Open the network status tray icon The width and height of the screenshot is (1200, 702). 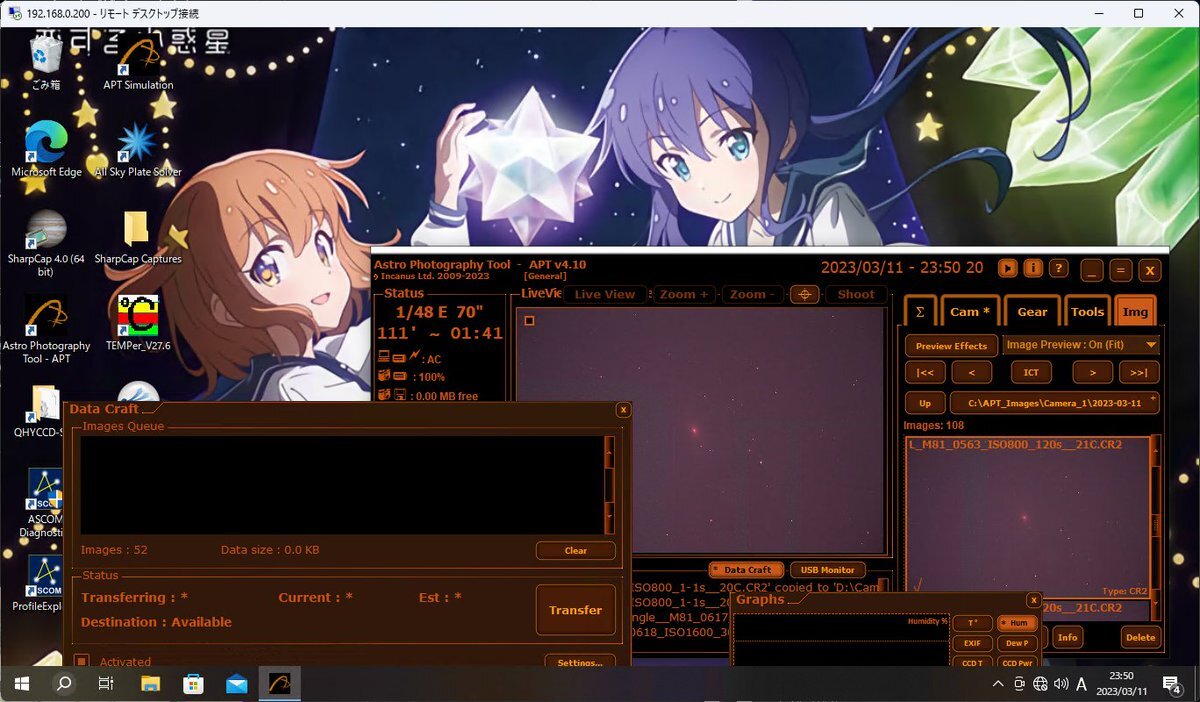1040,684
